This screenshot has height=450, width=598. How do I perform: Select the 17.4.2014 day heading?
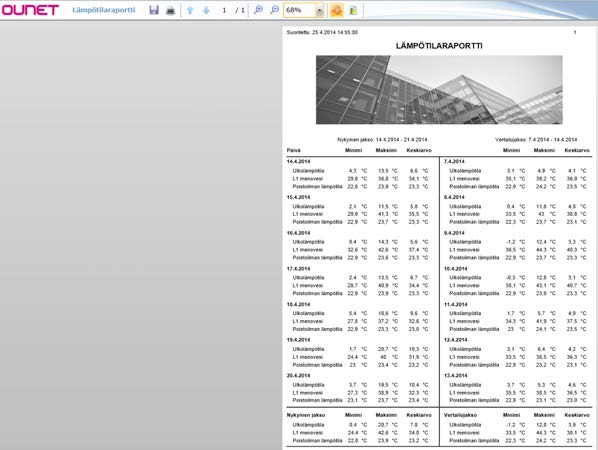298,268
